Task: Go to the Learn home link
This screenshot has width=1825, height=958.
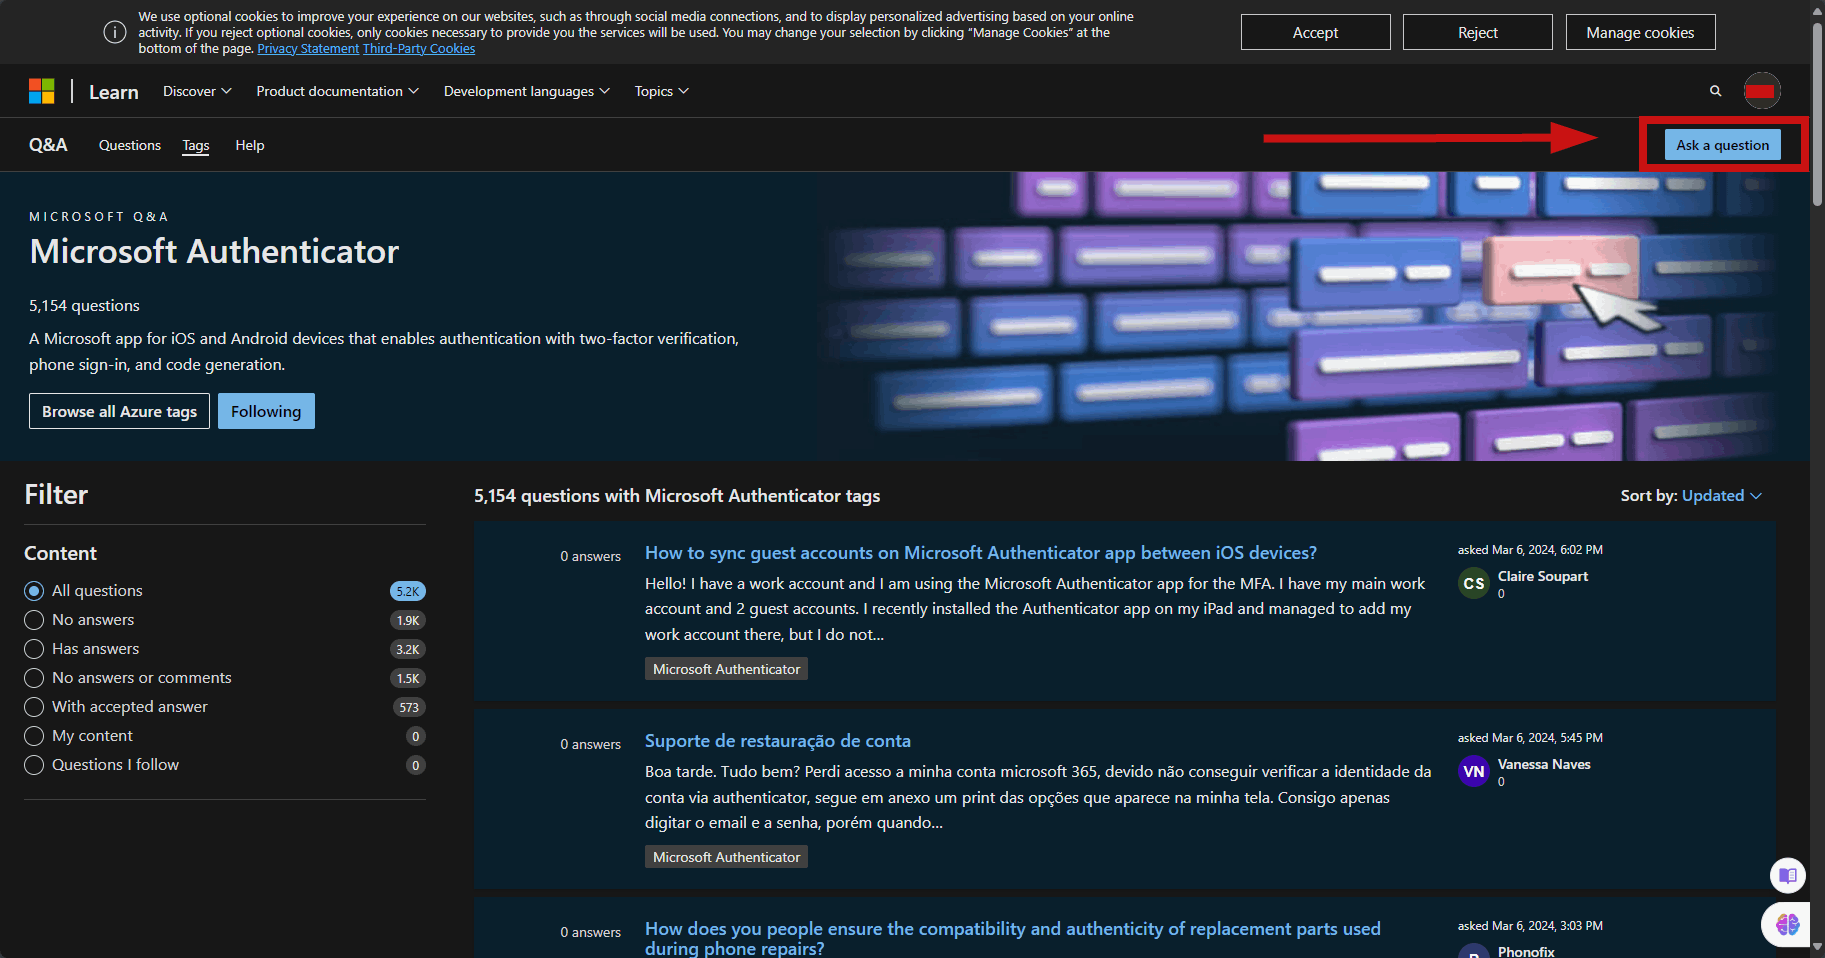Action: click(x=114, y=92)
